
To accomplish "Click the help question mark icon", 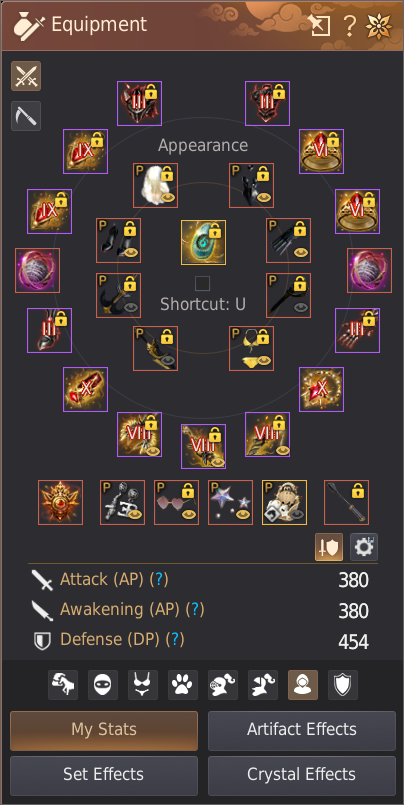I will click(x=350, y=25).
